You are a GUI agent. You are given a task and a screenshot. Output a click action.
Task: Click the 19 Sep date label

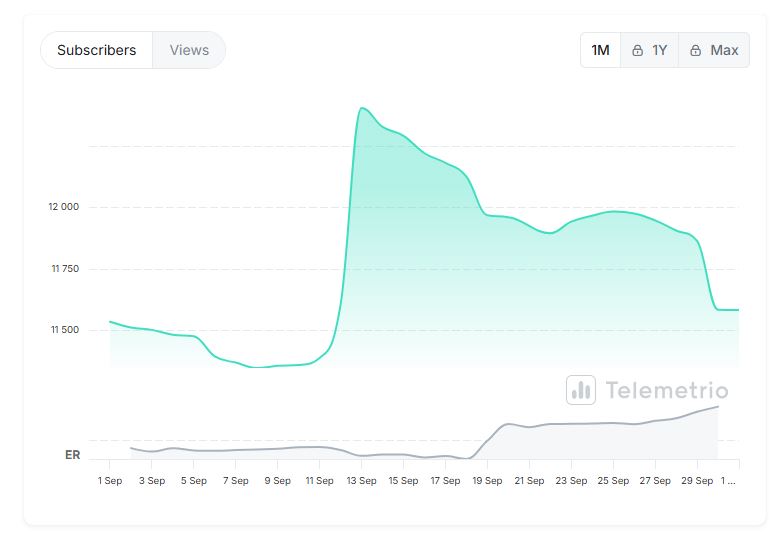point(487,481)
